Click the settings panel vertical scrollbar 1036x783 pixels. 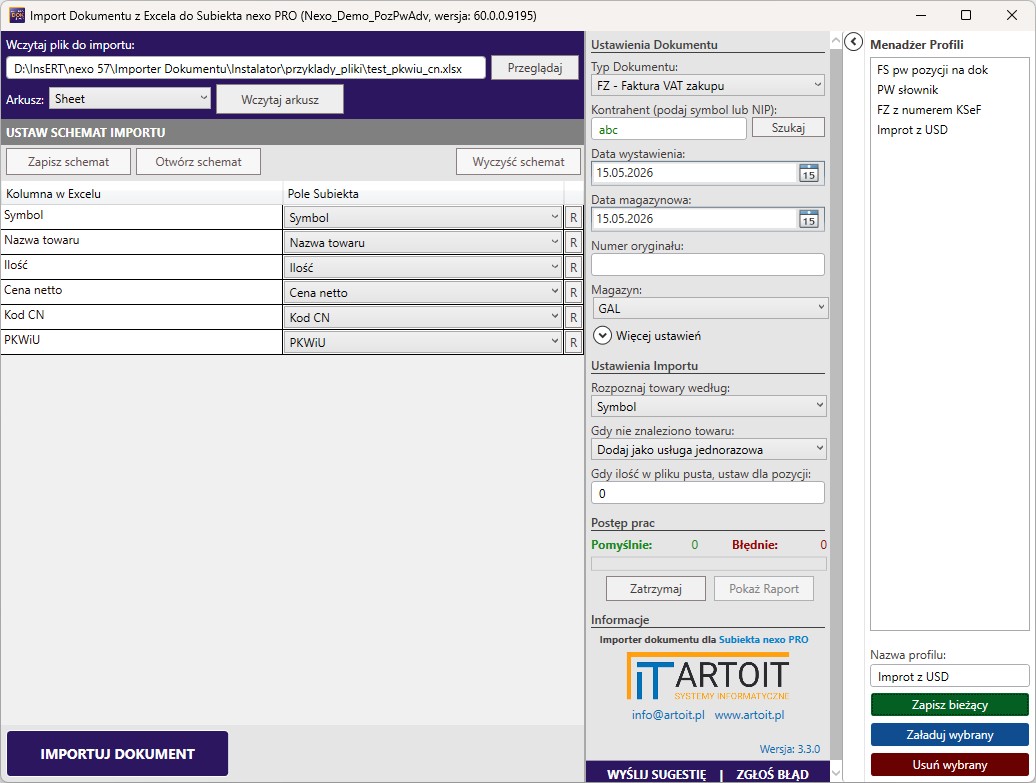point(836,403)
